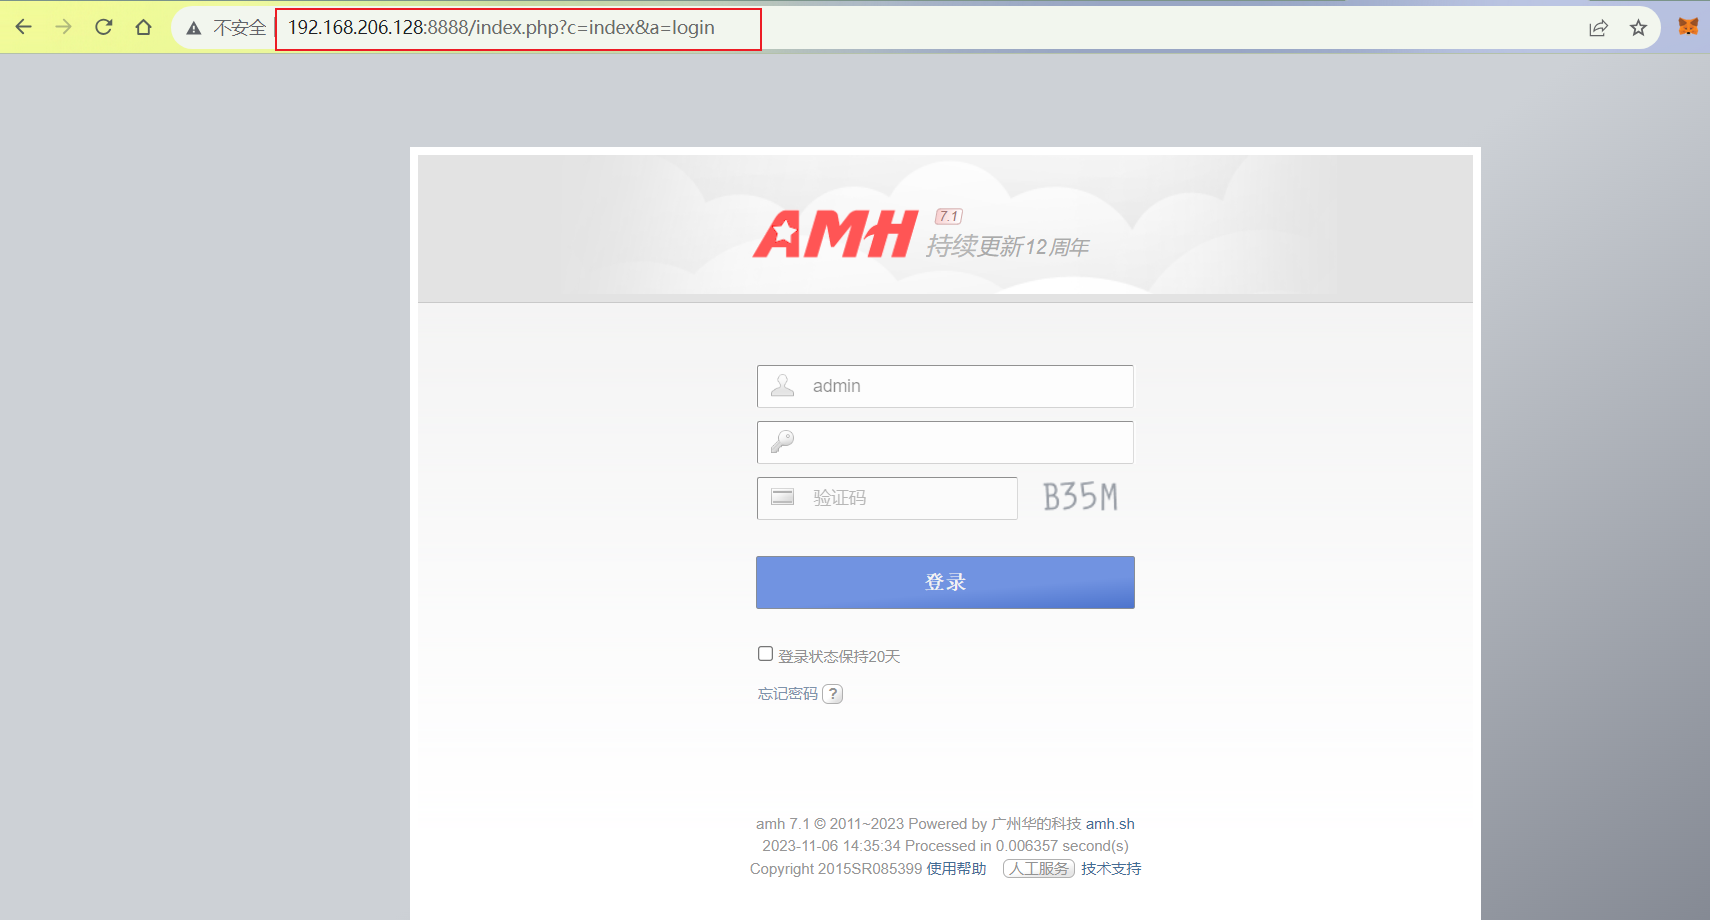Open the 忘记密码 link

pyautogui.click(x=788, y=694)
